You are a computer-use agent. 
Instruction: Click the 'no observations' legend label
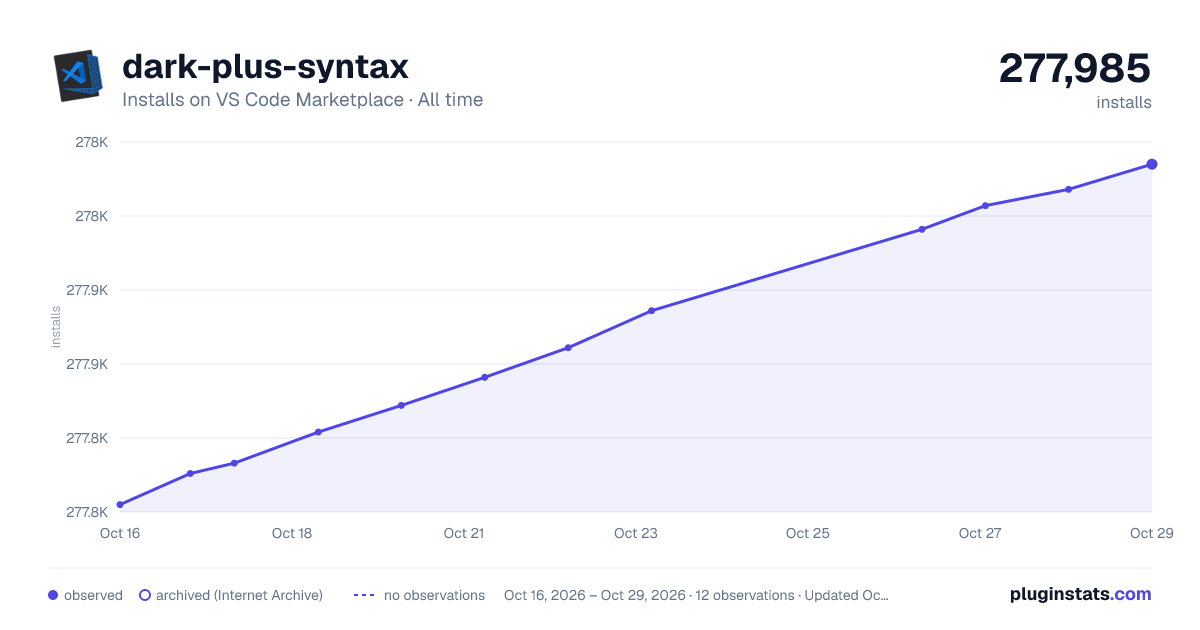point(434,595)
